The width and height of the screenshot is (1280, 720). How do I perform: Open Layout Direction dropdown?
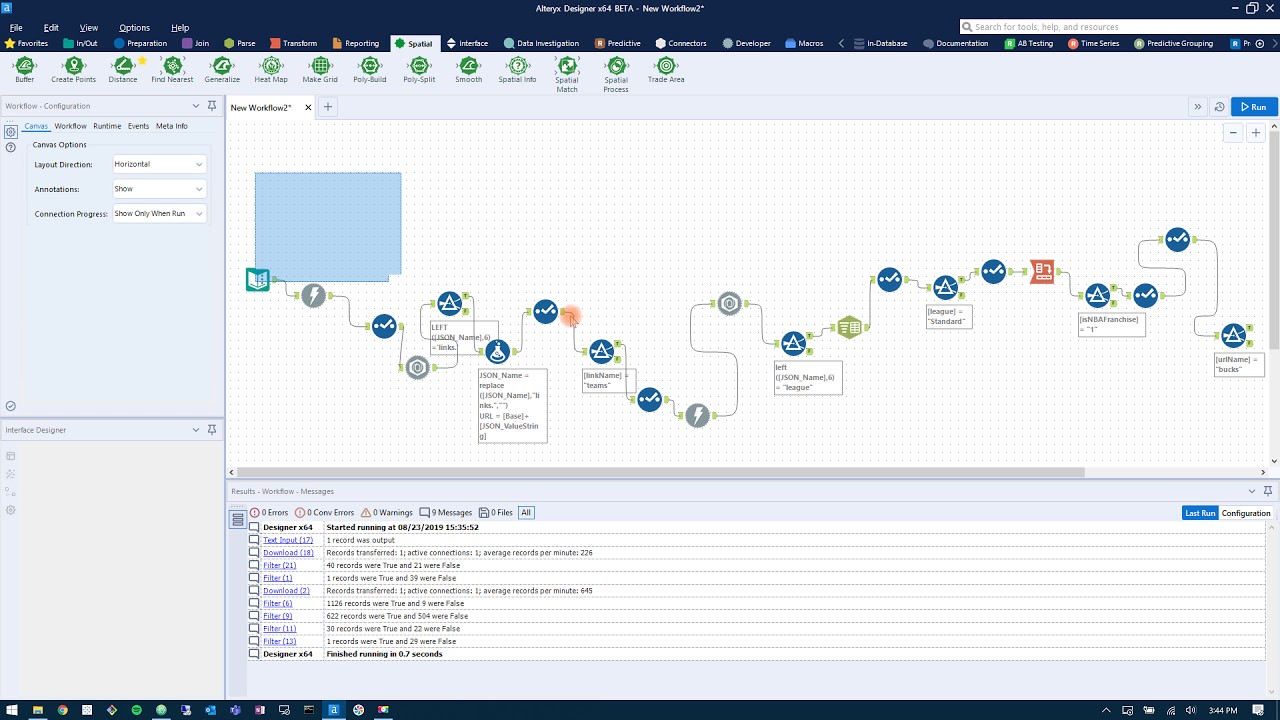coord(159,164)
